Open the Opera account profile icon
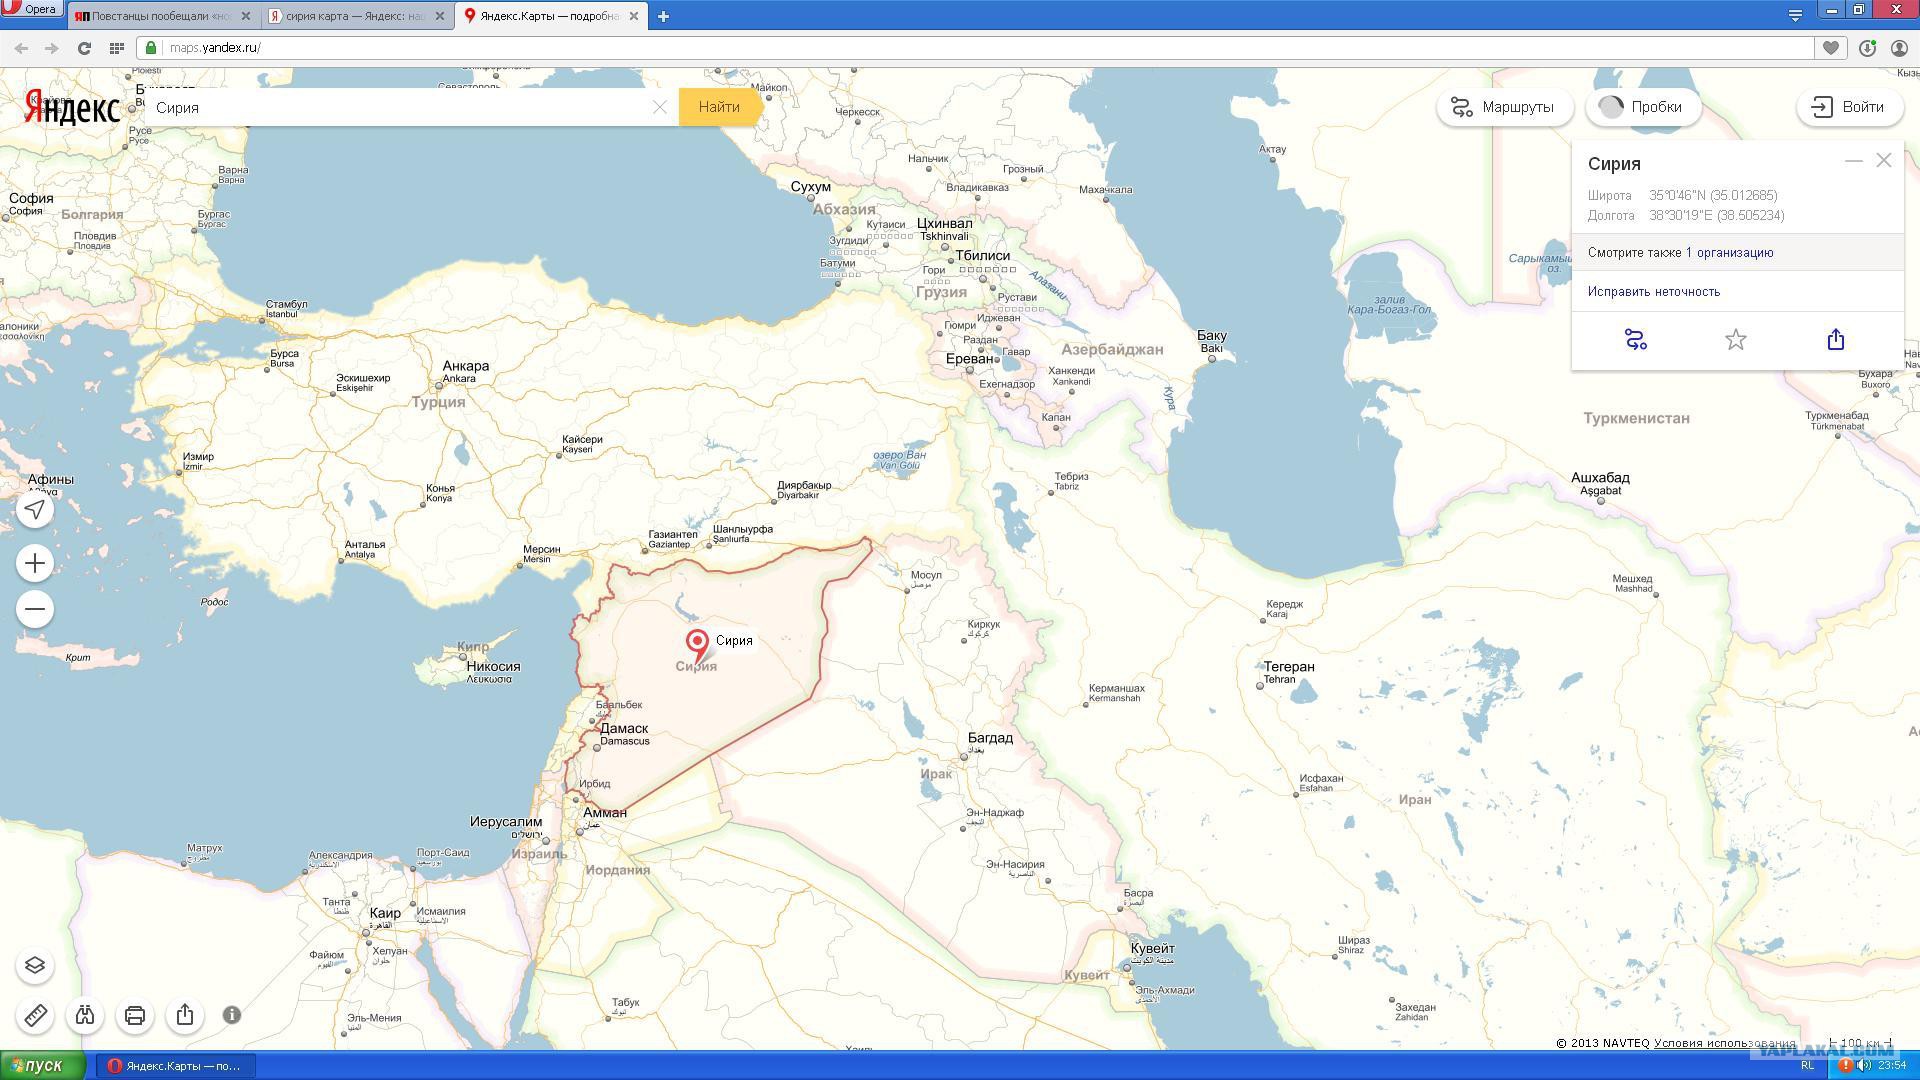Screen dimensions: 1920x1080 (x=1899, y=48)
